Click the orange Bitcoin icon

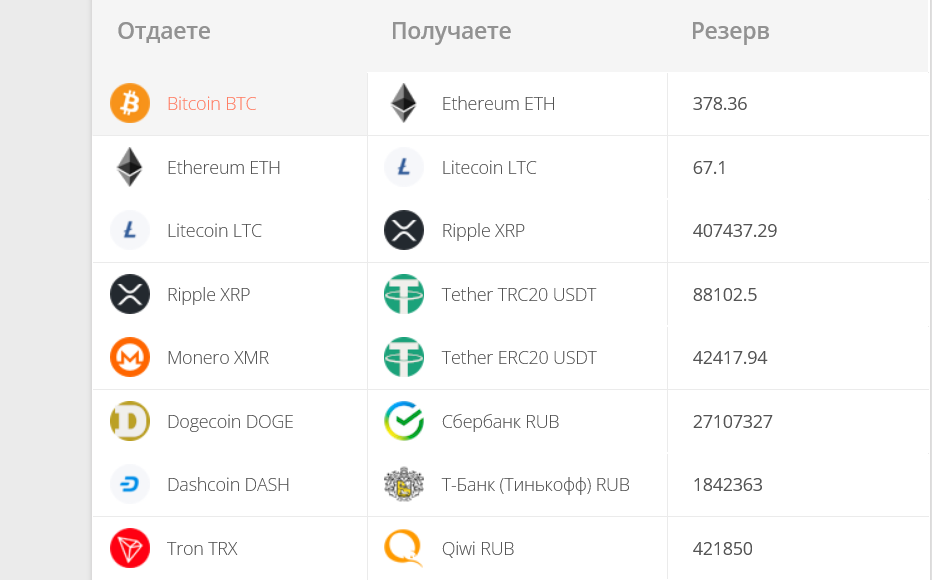[x=130, y=103]
